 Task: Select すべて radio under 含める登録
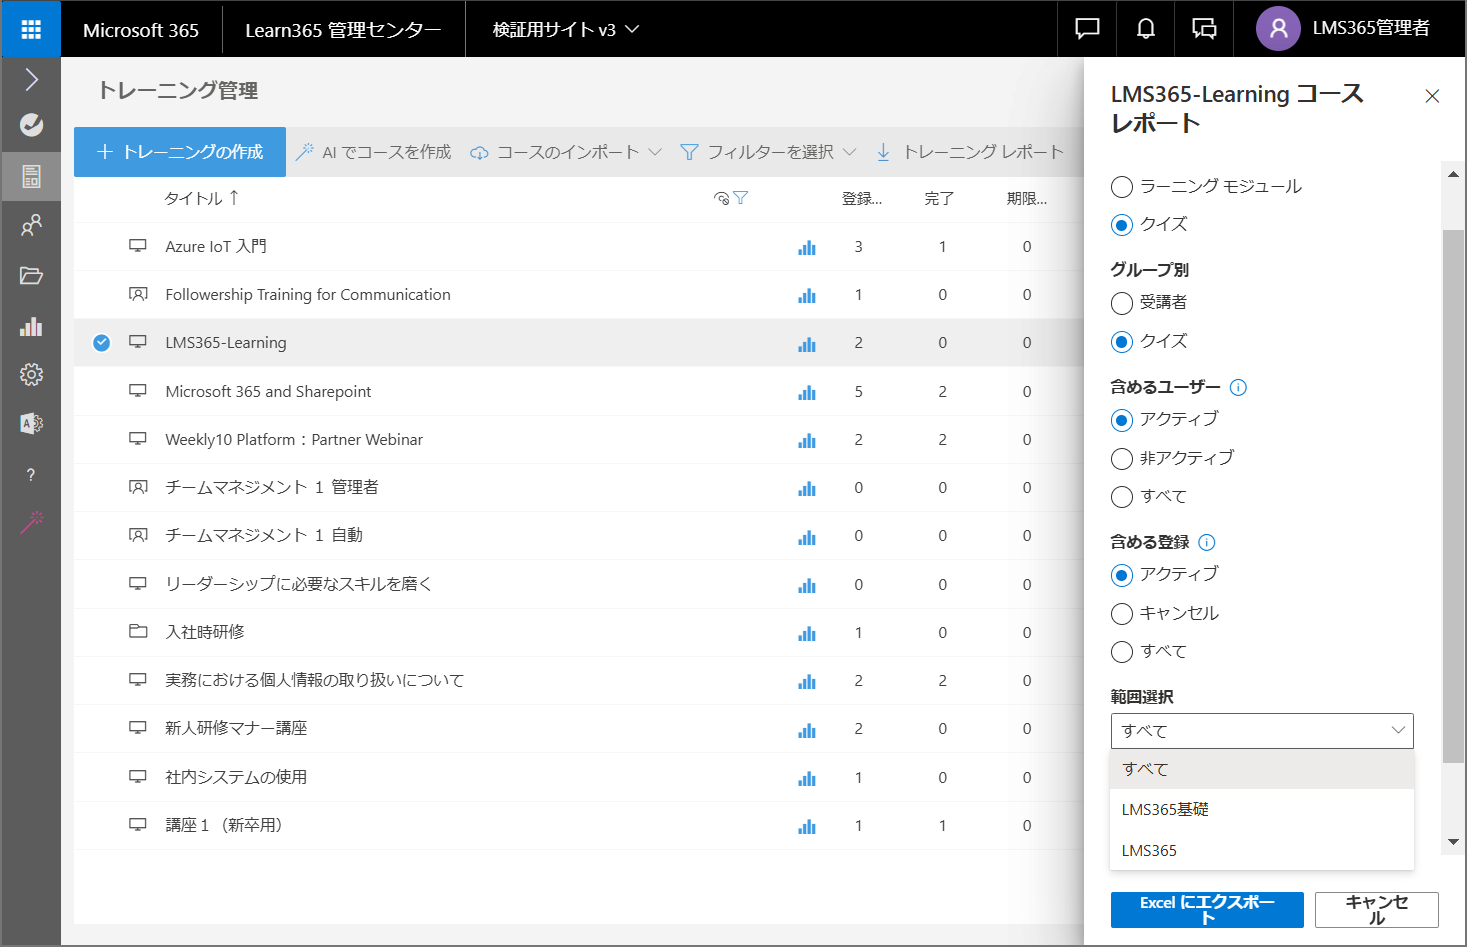[1122, 652]
